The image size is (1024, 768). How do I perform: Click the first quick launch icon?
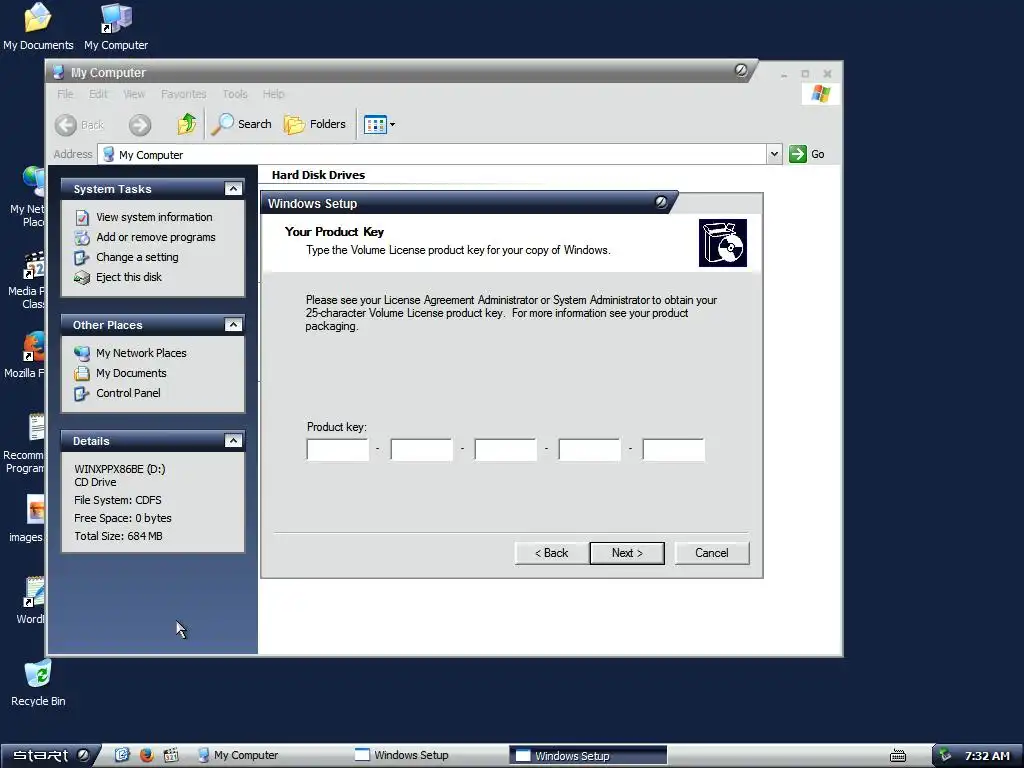click(122, 755)
